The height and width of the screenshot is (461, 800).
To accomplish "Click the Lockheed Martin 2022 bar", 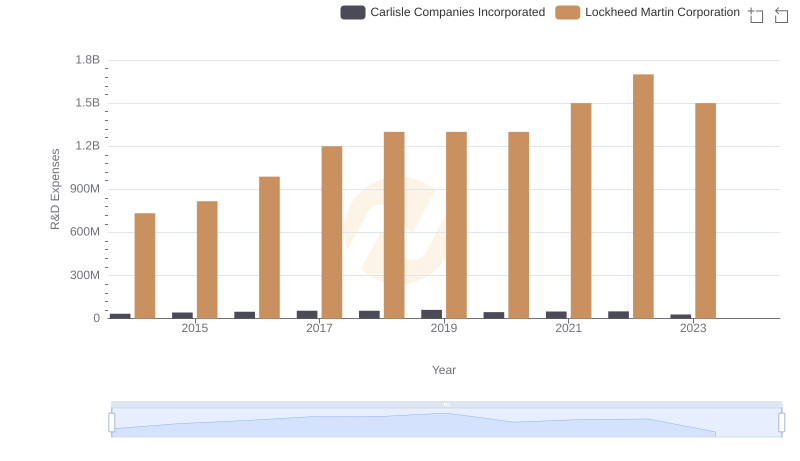I will (x=643, y=196).
